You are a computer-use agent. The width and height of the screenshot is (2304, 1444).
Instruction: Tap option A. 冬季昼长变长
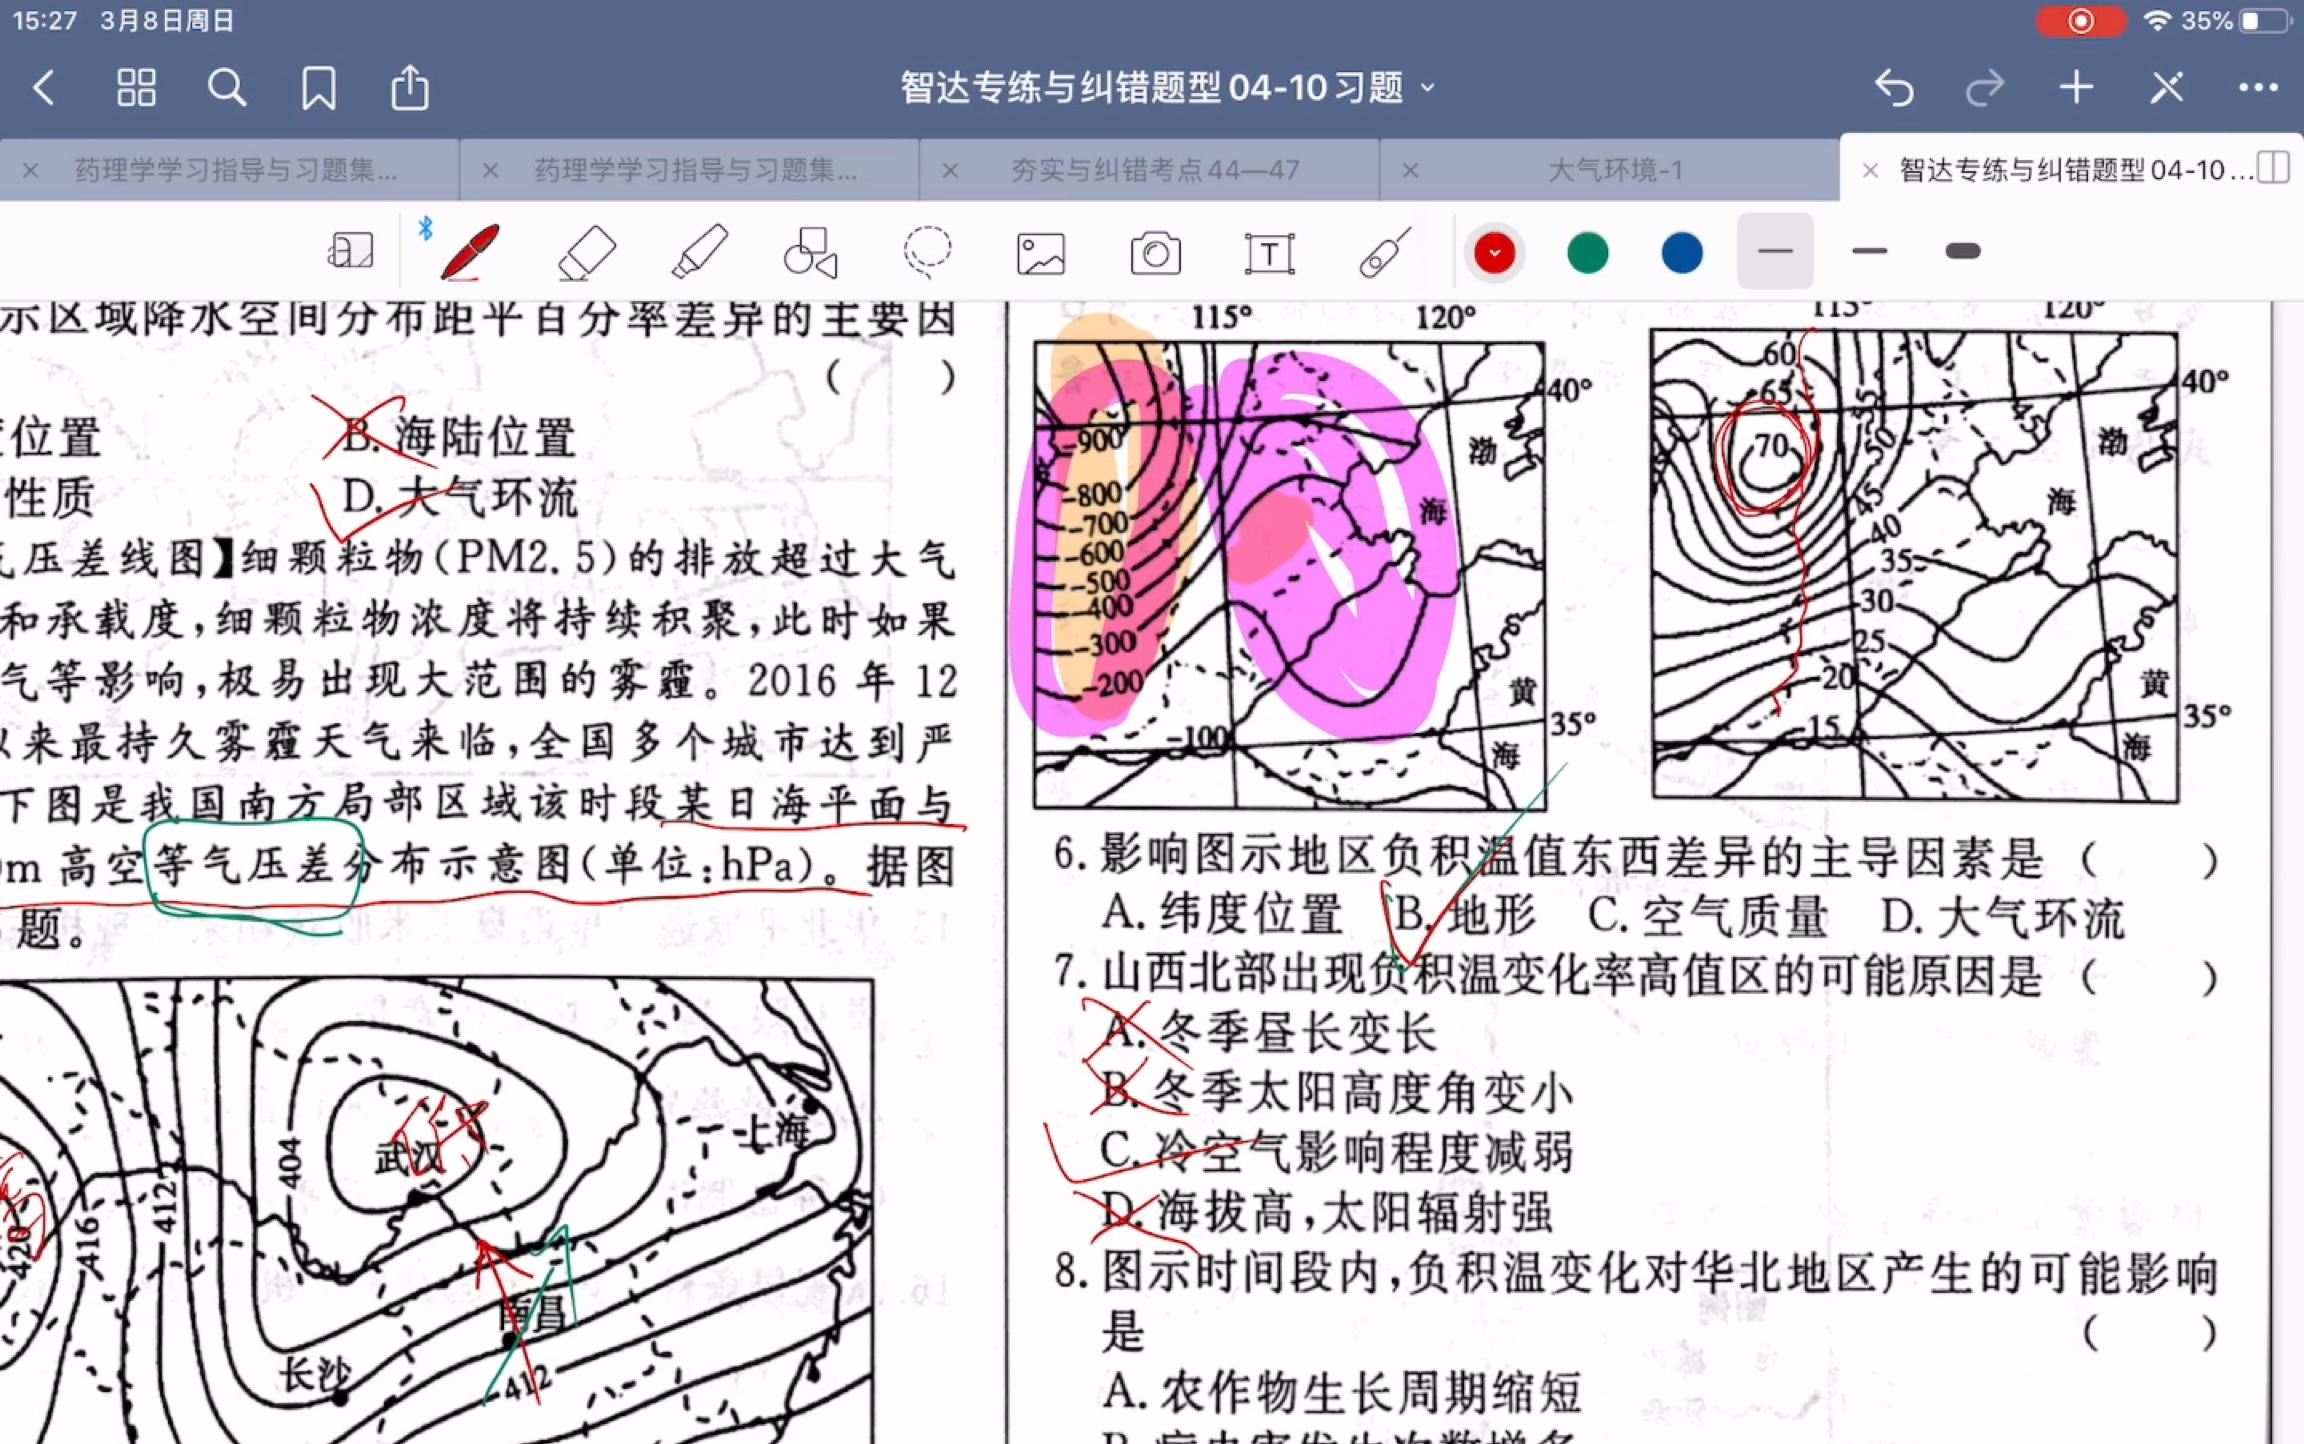click(x=1270, y=1032)
